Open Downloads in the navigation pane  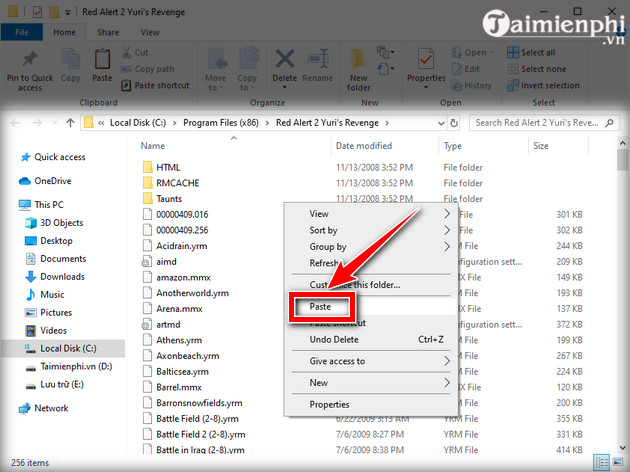(x=55, y=277)
